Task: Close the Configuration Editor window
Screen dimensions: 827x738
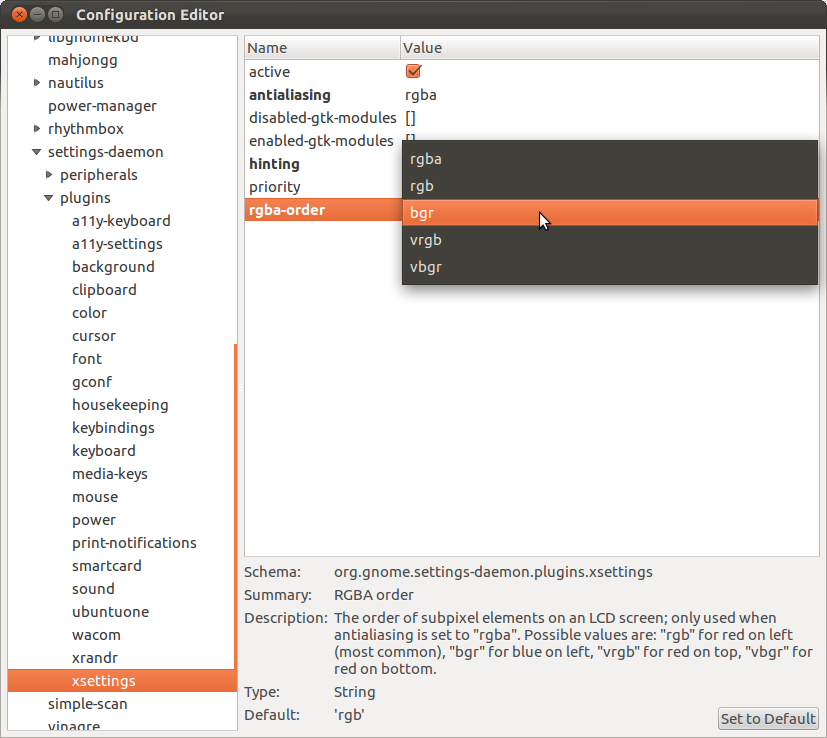Action: (17, 15)
